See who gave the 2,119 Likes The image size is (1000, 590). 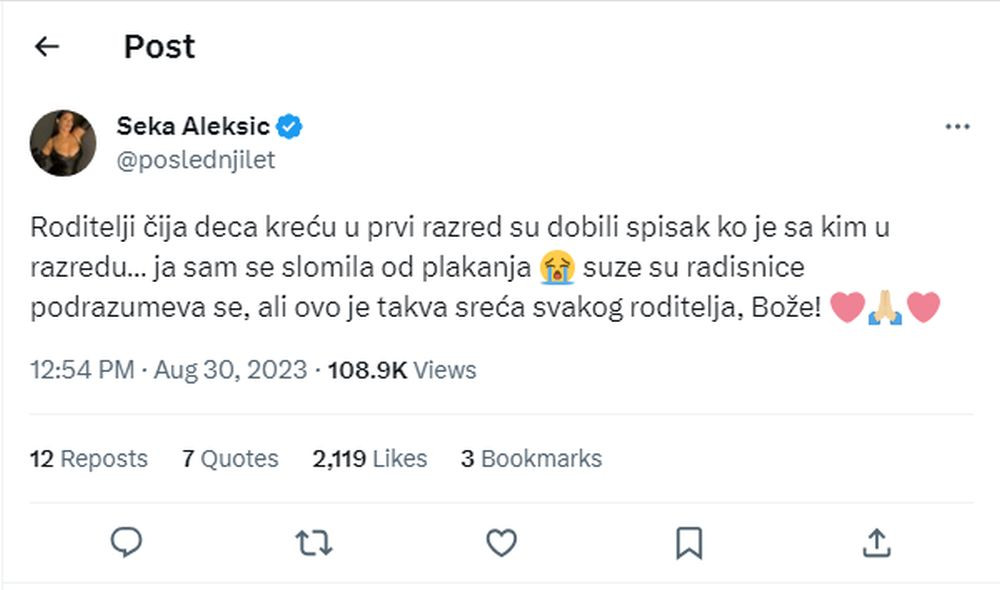369,459
